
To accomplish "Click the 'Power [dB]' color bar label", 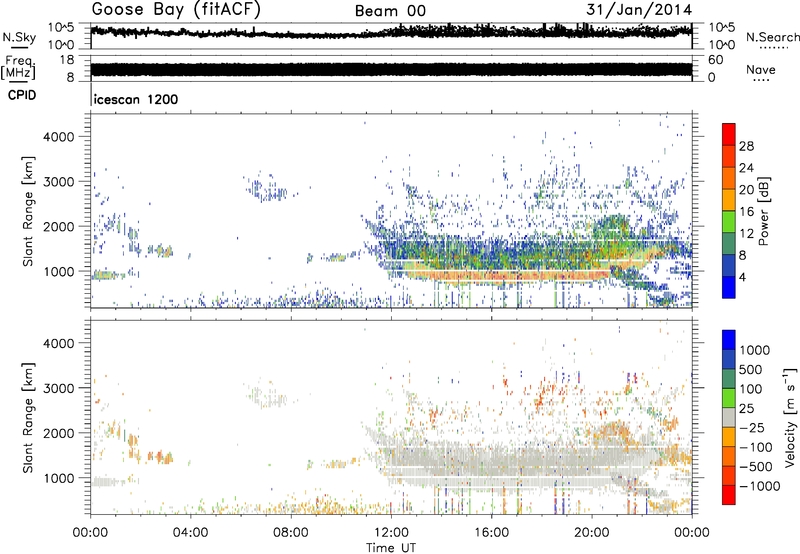I will [x=763, y=211].
